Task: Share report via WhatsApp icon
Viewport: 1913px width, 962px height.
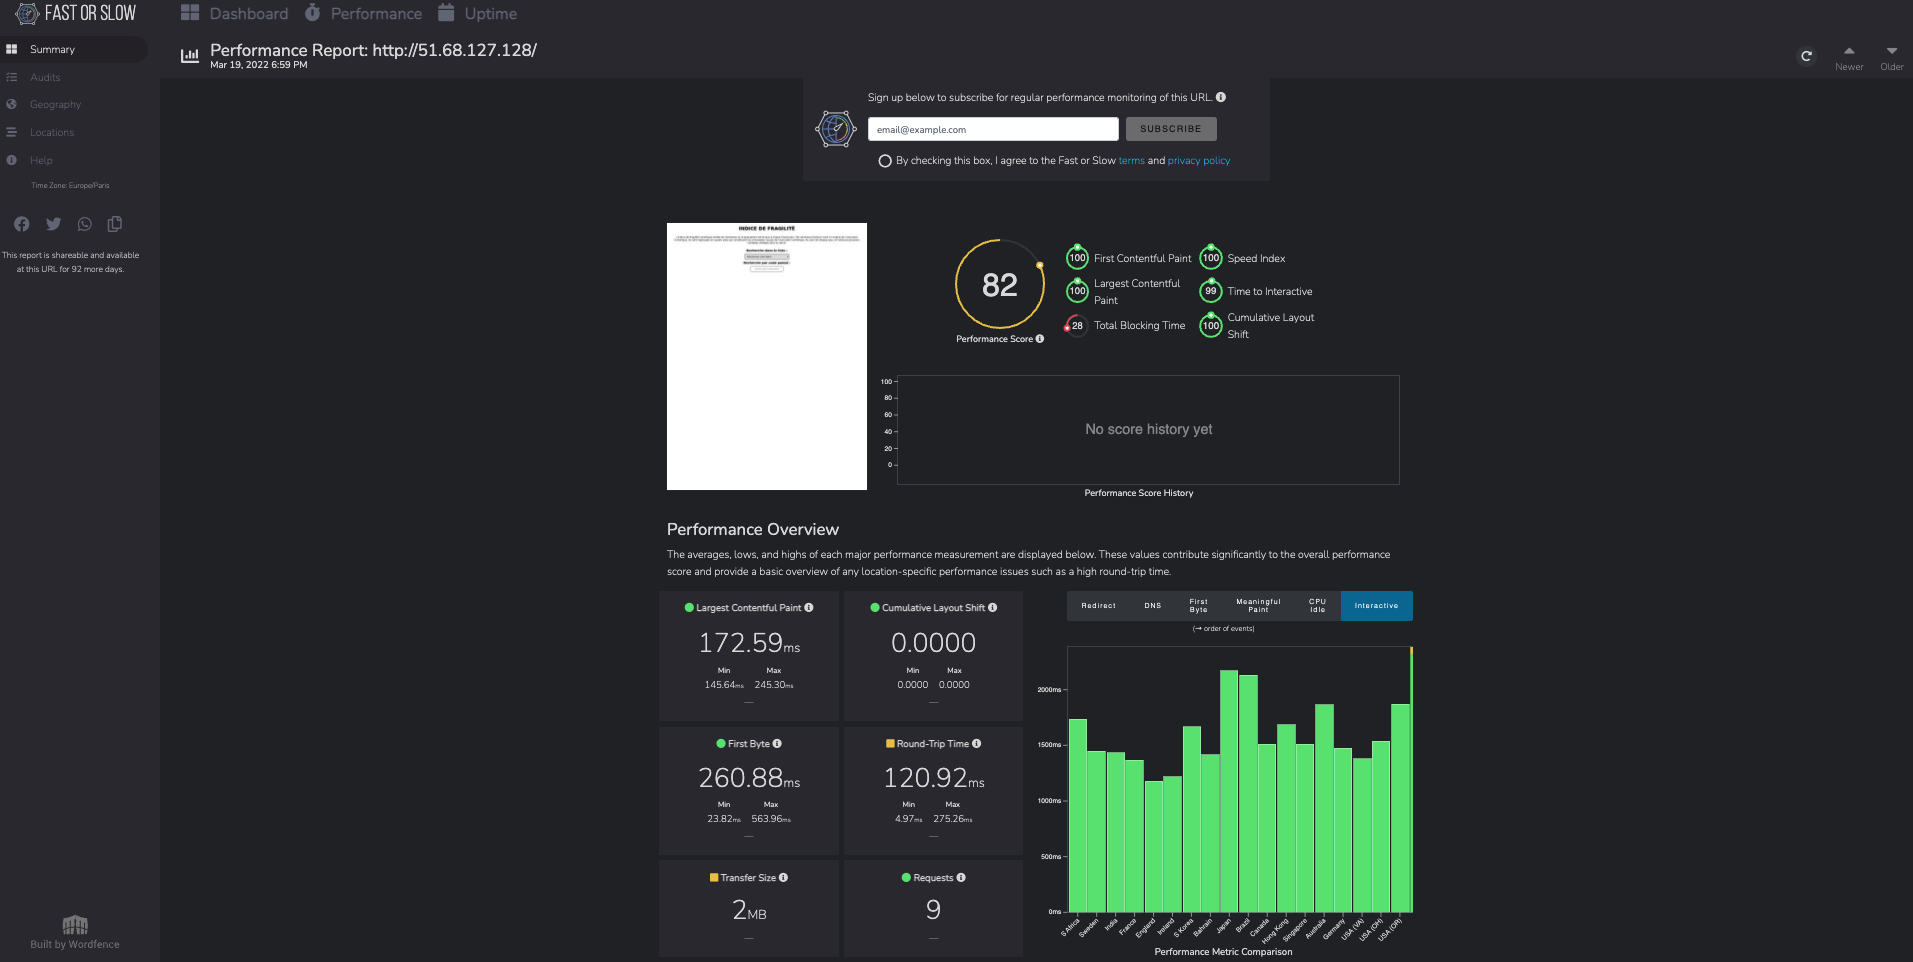Action: [x=84, y=224]
